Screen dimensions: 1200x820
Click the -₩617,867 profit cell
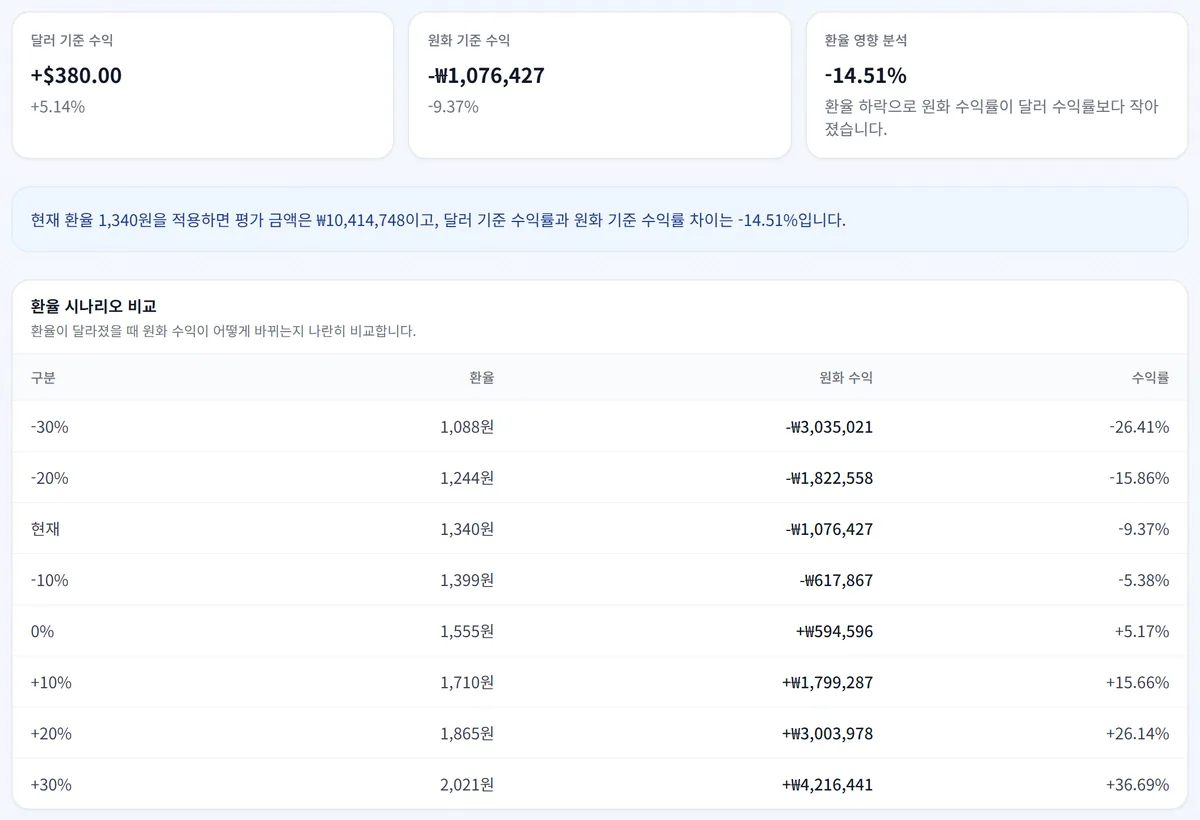(836, 580)
